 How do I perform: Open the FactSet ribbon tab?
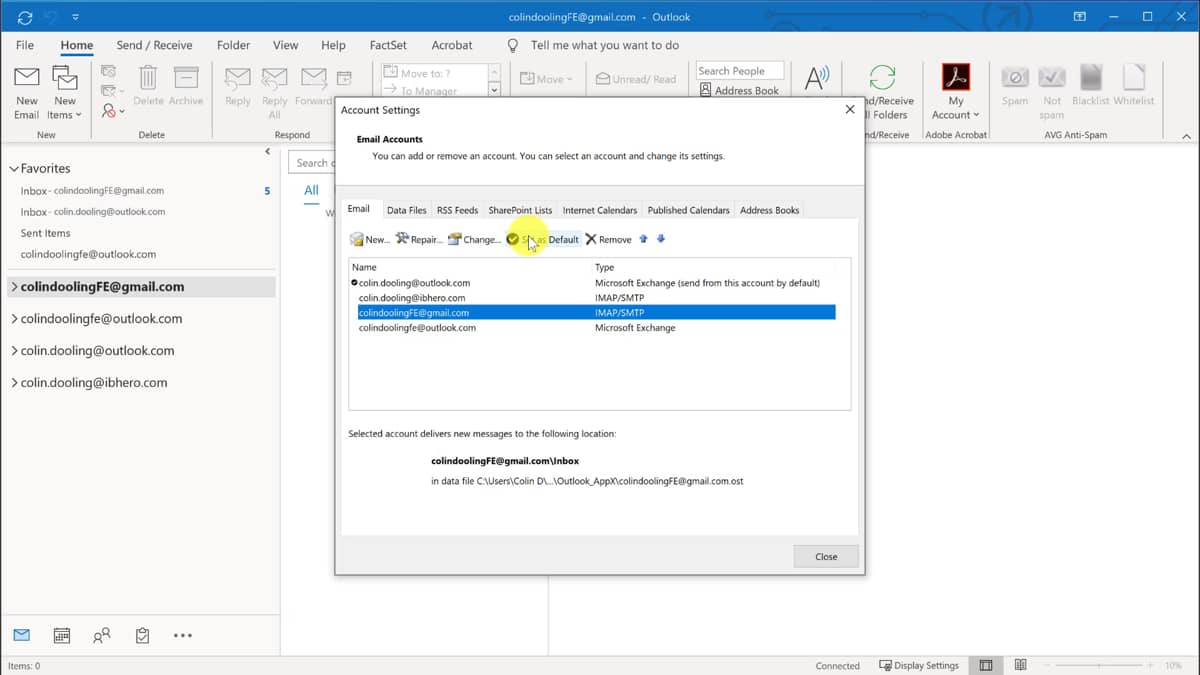click(388, 45)
